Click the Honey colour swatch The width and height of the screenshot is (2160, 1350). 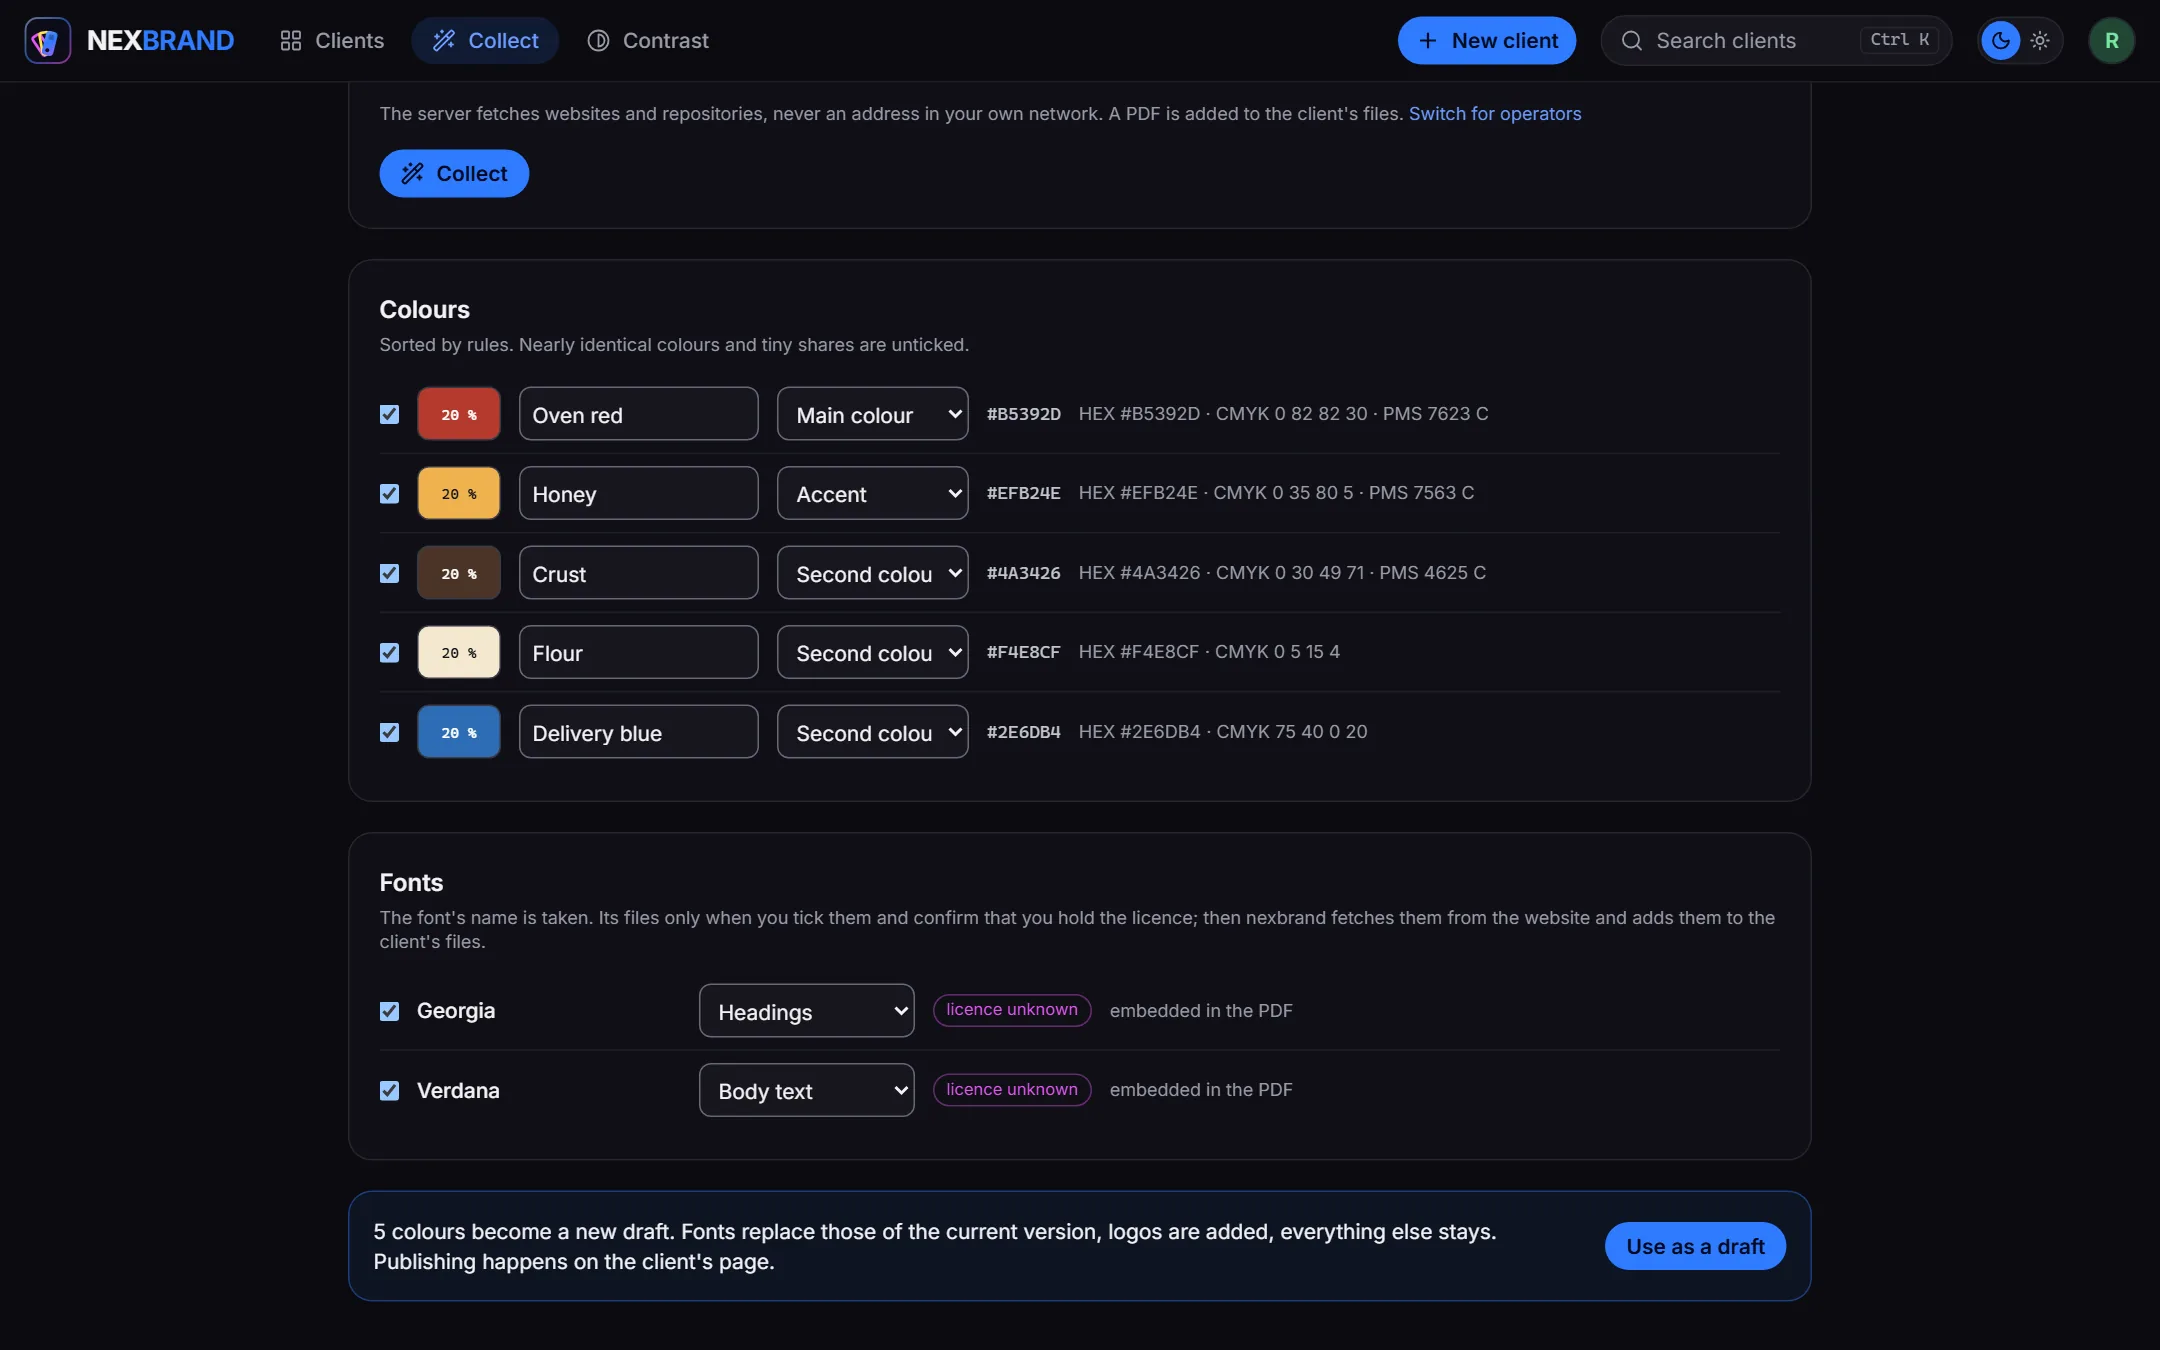pos(458,493)
